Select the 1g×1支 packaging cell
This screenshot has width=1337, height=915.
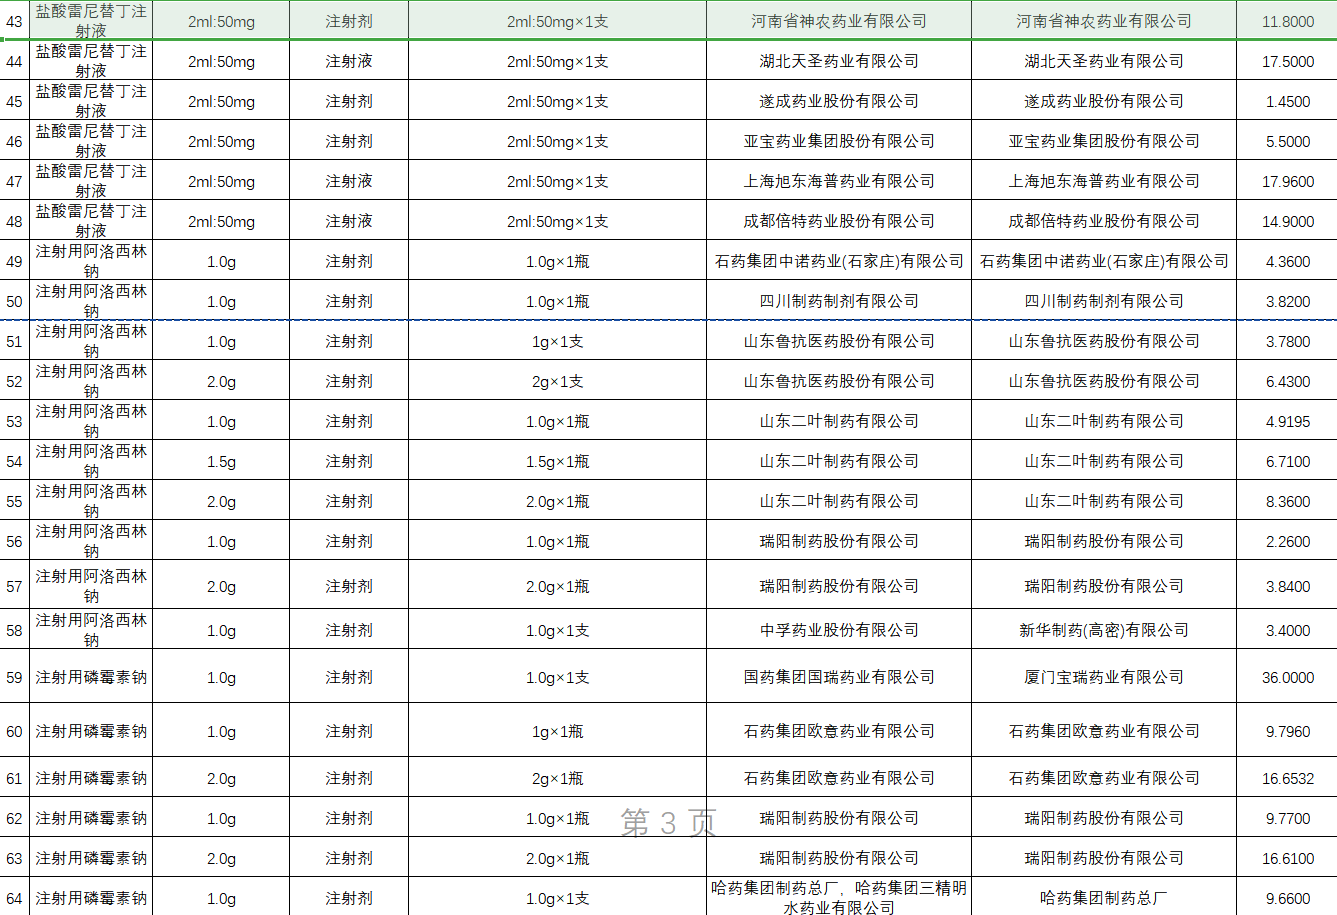(x=558, y=341)
